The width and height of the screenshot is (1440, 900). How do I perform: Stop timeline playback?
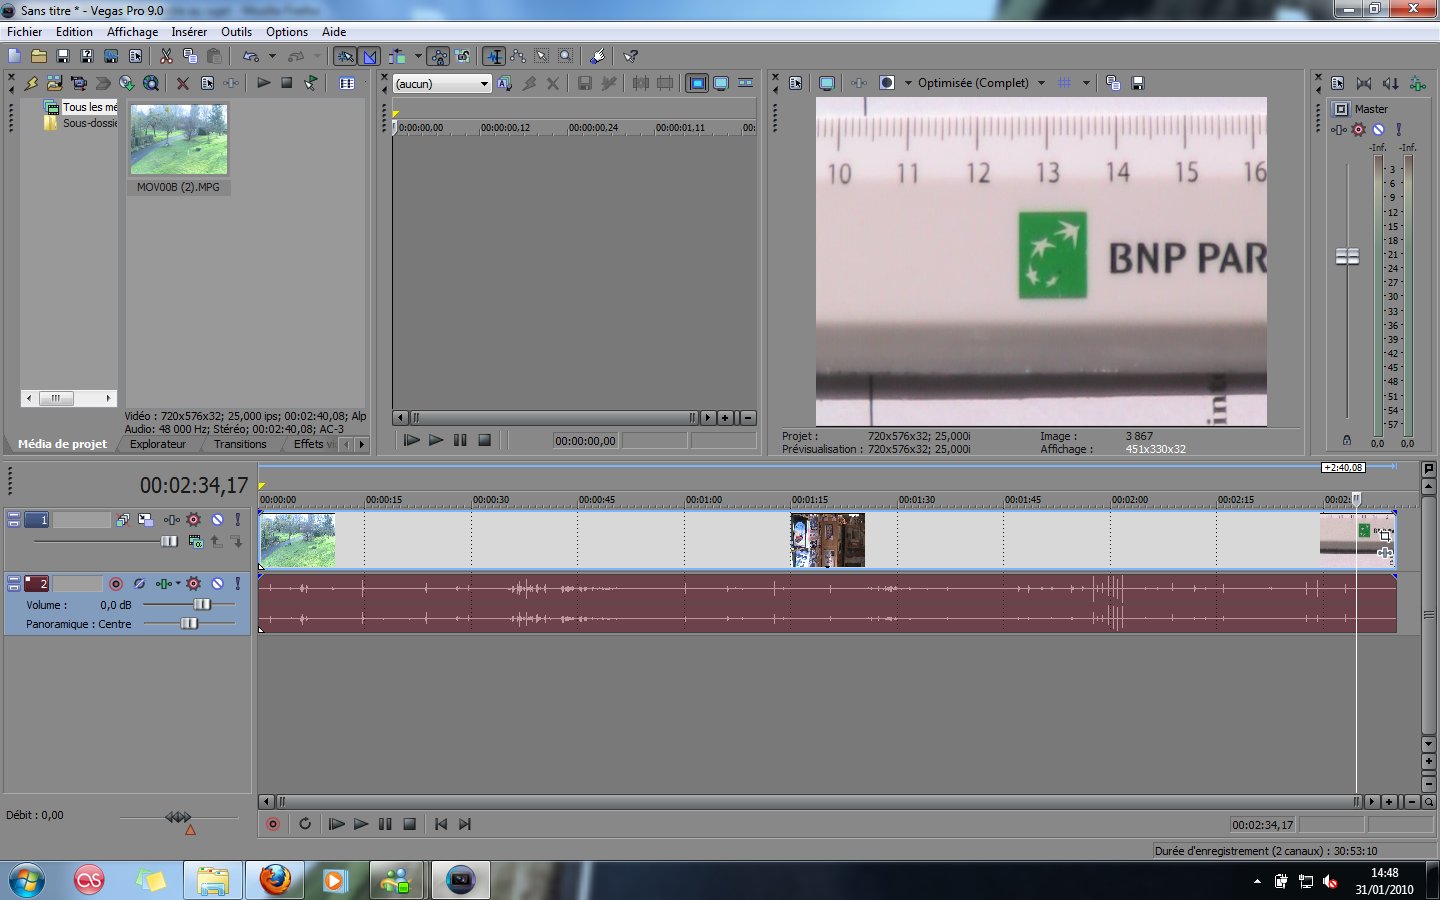tap(409, 824)
